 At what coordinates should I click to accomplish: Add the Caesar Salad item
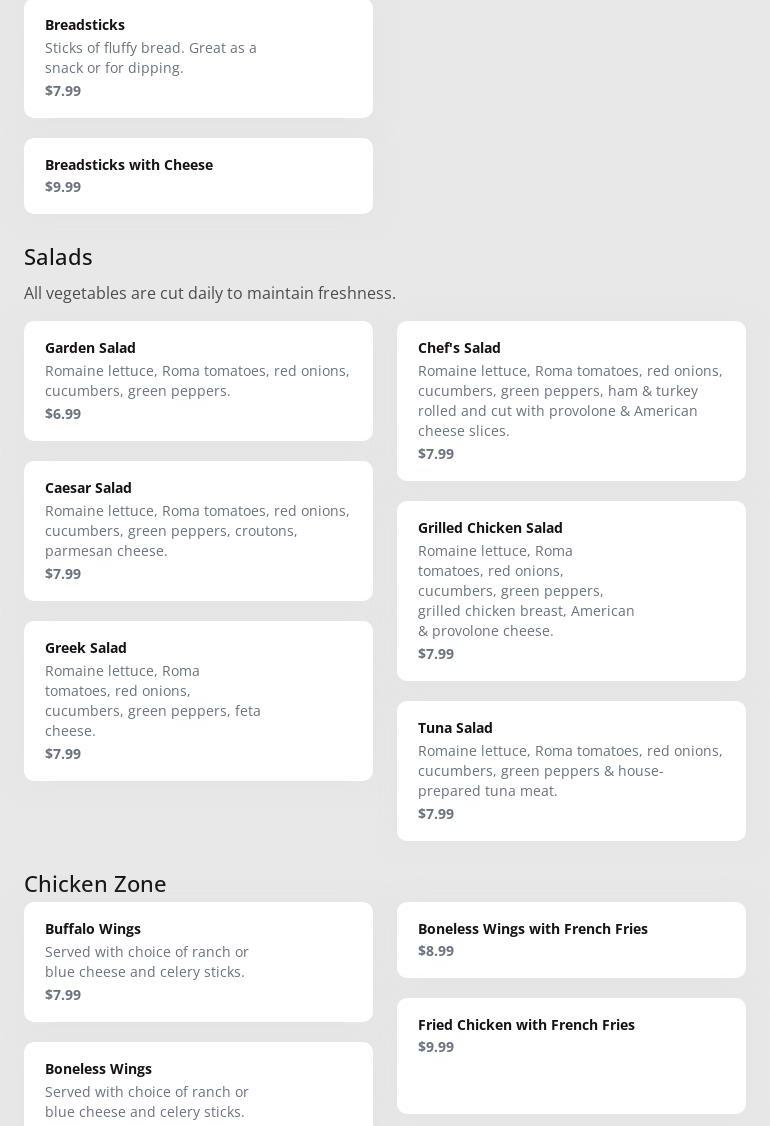point(198,530)
